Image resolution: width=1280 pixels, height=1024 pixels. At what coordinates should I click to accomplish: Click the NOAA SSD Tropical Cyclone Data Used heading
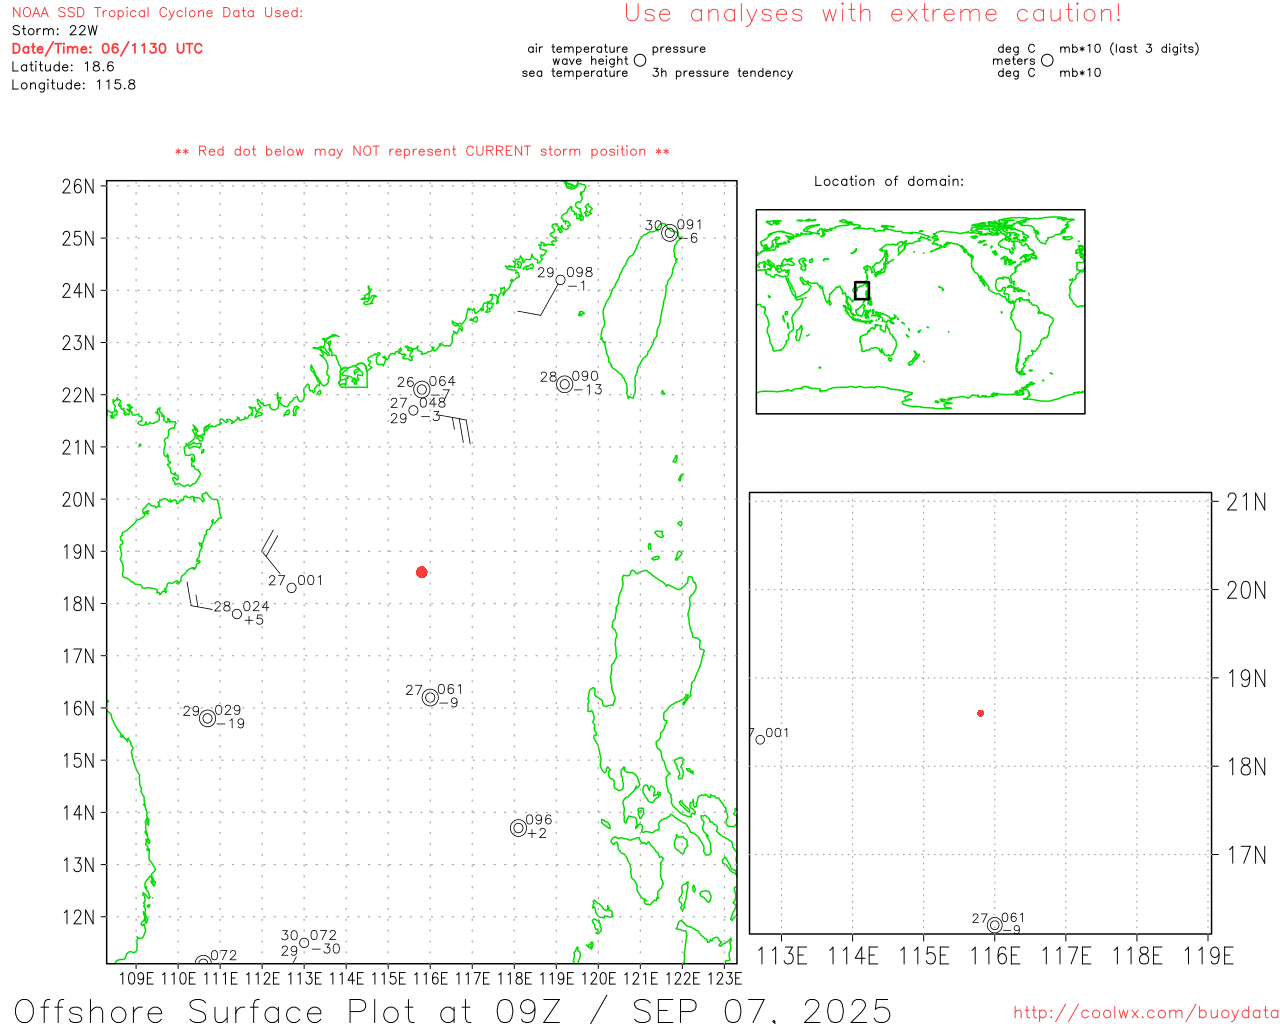click(x=157, y=12)
